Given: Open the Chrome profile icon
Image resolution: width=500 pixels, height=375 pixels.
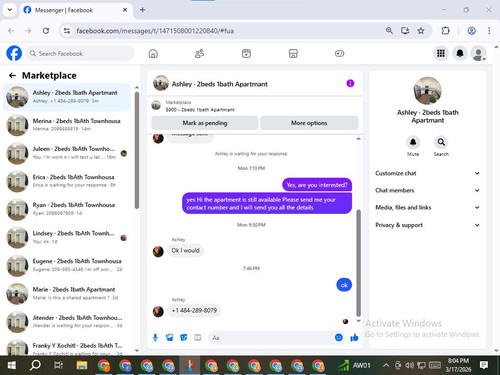Looking at the screenshot, I should (x=471, y=31).
